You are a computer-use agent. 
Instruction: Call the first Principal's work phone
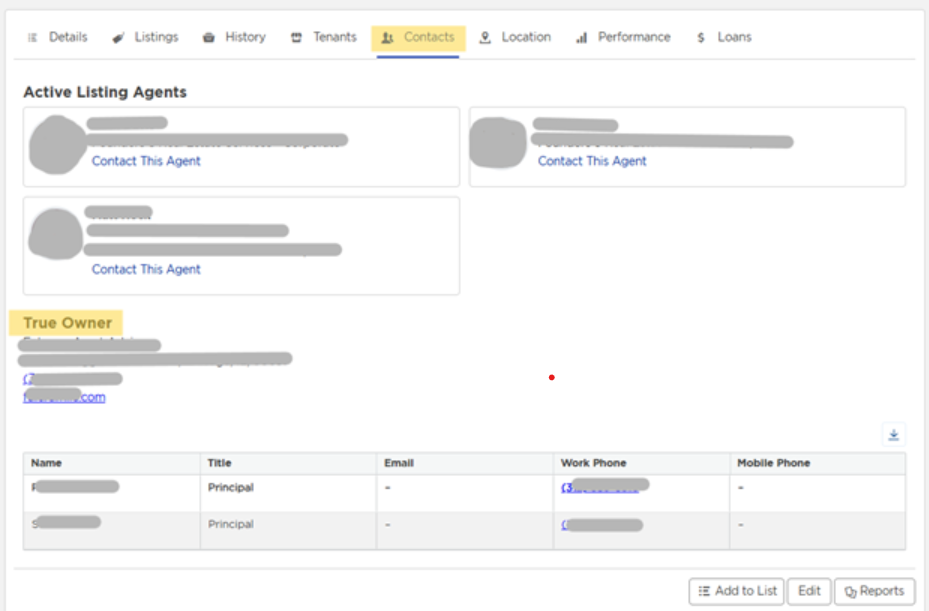[600, 487]
